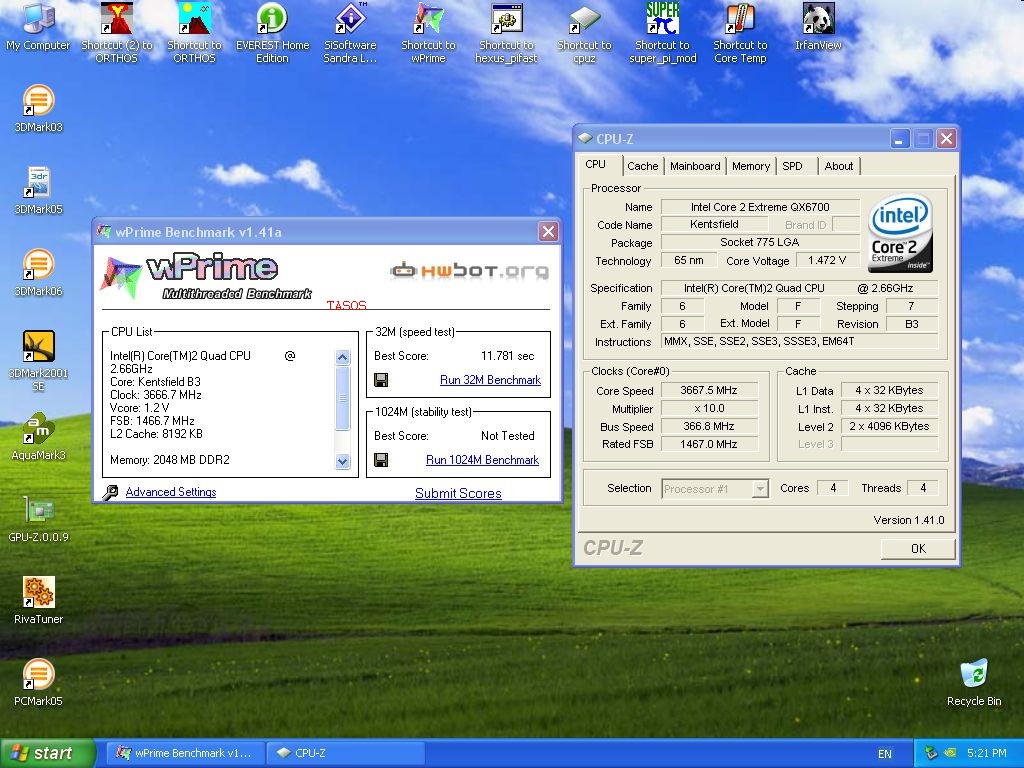Viewport: 1024px width, 768px height.
Task: Click the CPU List scroll down arrow
Action: tap(343, 461)
